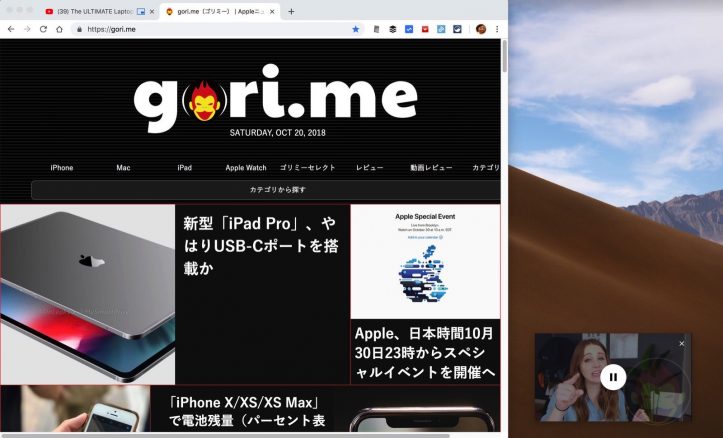The width and height of the screenshot is (723, 438).
Task: Open the Chrome profile avatar
Action: [481, 29]
